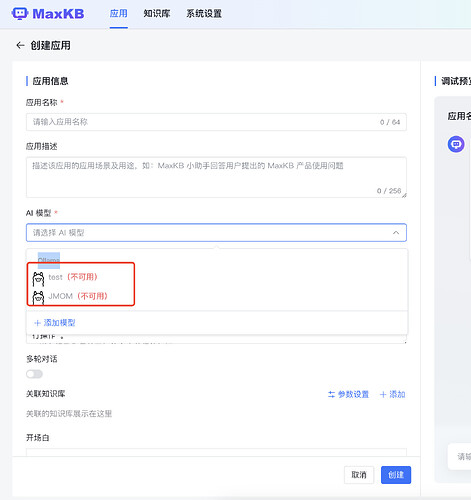
Task: Click the 取消 button
Action: [x=359, y=475]
